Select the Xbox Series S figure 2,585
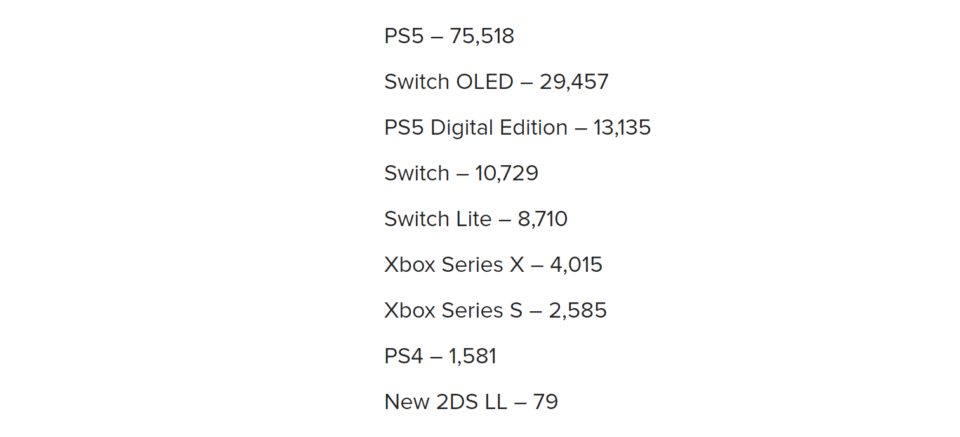 [577, 311]
